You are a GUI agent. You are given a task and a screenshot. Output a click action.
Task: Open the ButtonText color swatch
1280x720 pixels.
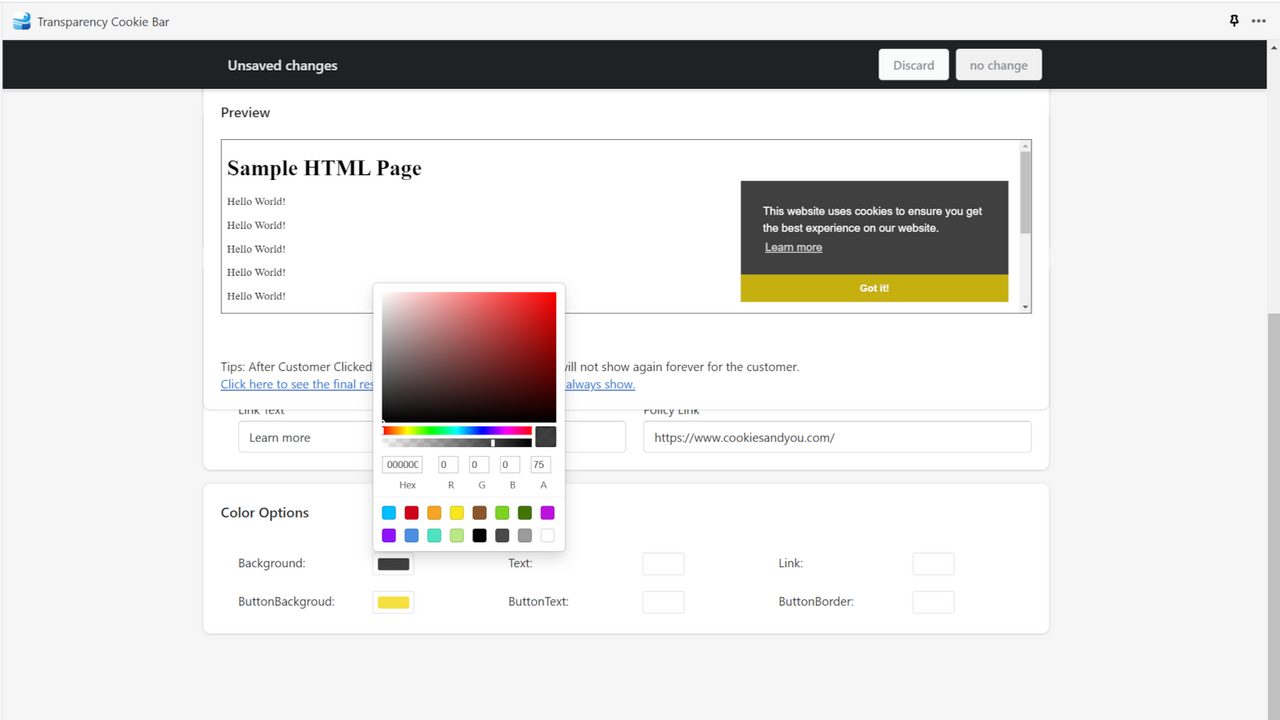click(x=663, y=602)
